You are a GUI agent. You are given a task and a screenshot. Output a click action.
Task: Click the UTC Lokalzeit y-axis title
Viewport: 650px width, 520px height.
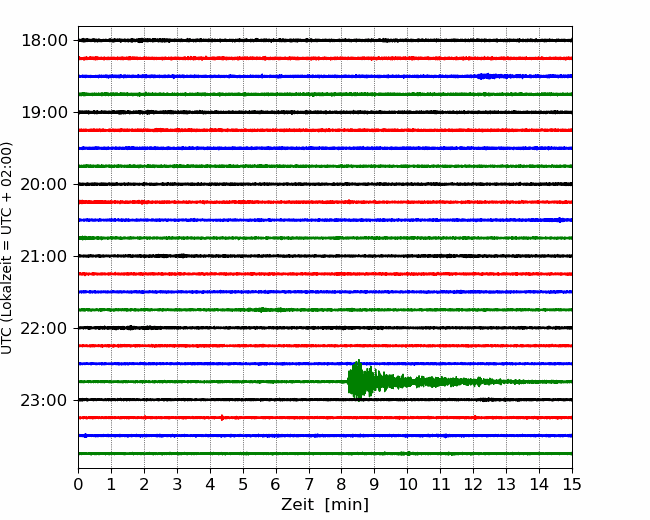click(x=7, y=248)
